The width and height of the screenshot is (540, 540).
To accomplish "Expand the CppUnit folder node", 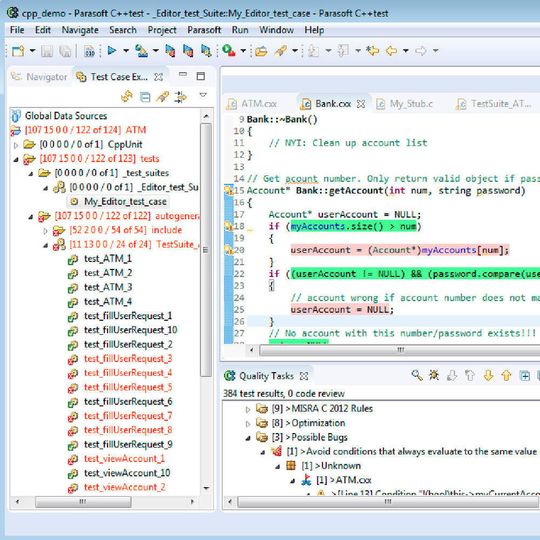I will [16, 145].
